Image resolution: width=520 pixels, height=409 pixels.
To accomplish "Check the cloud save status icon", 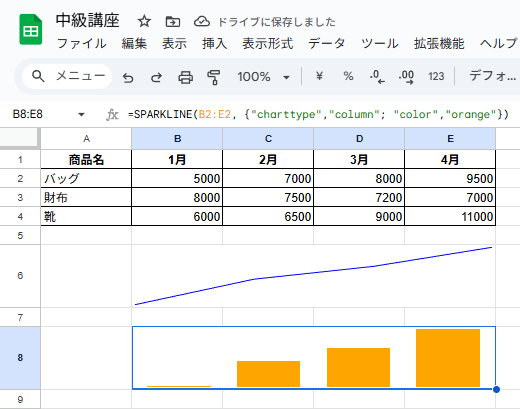I will 202,22.
